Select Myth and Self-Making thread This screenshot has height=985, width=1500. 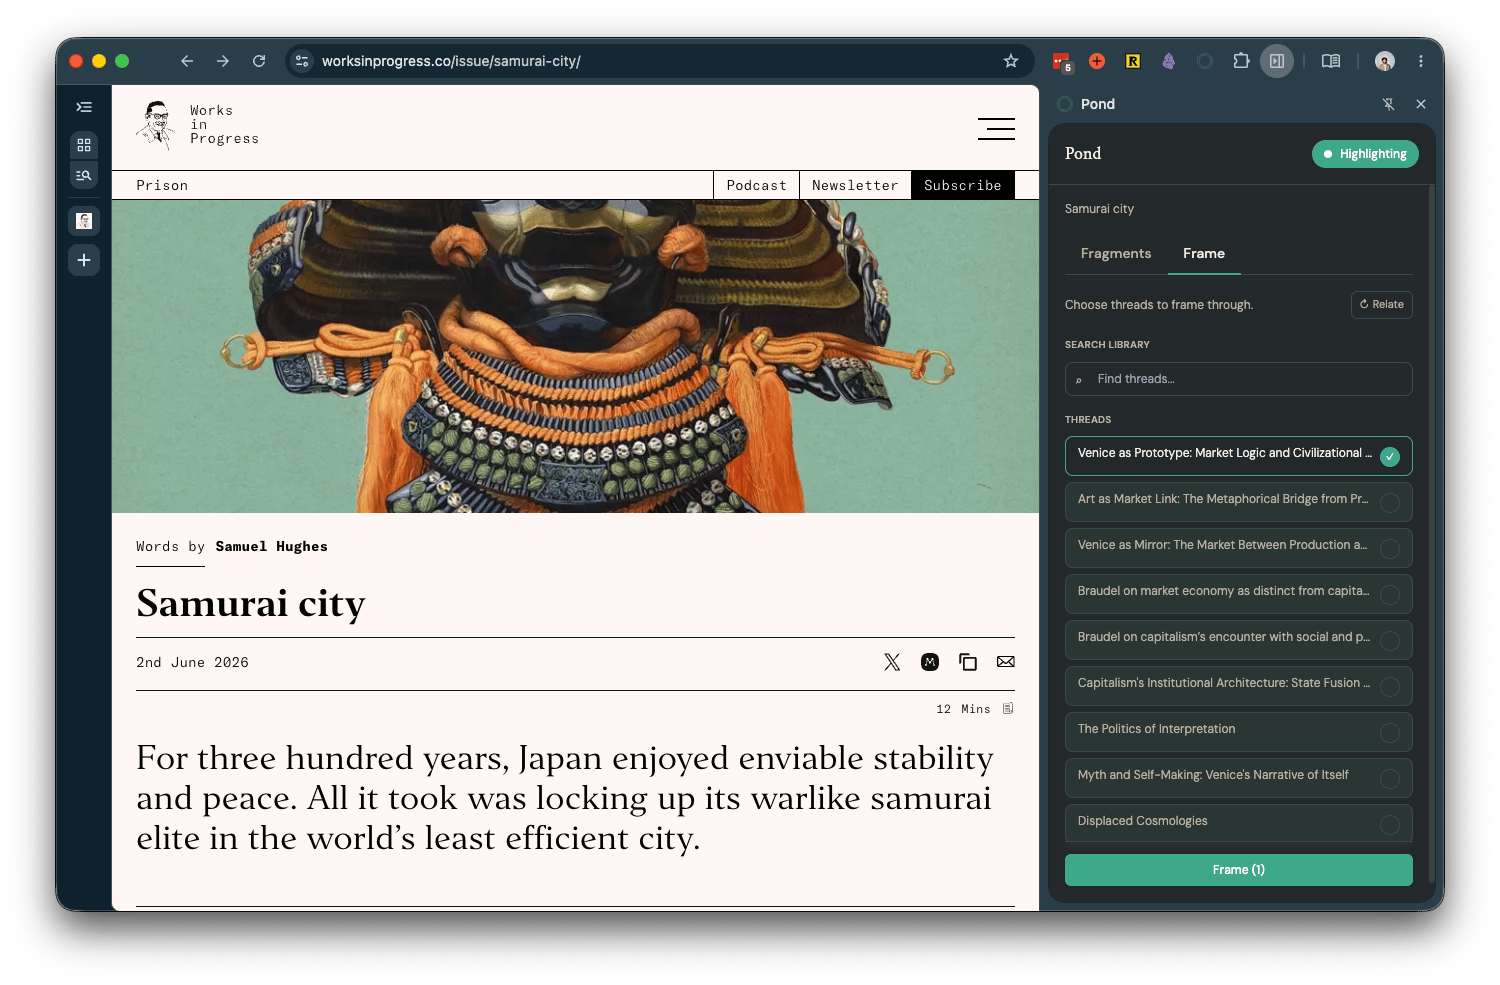tap(1238, 778)
